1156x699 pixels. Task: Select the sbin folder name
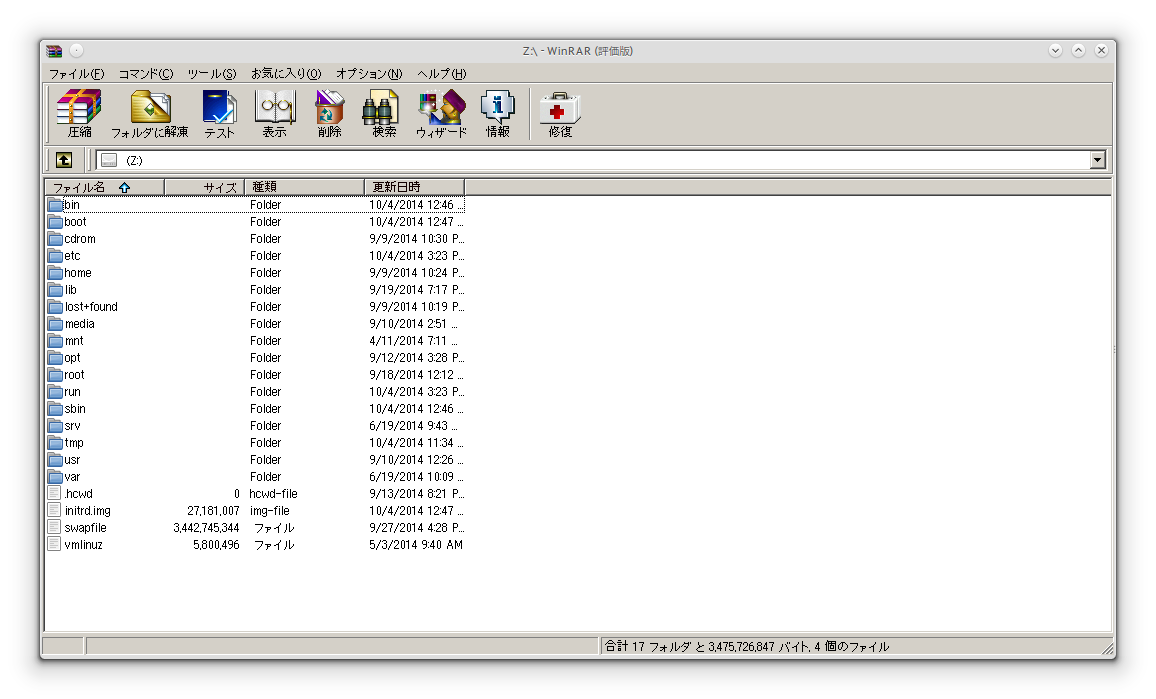74,408
